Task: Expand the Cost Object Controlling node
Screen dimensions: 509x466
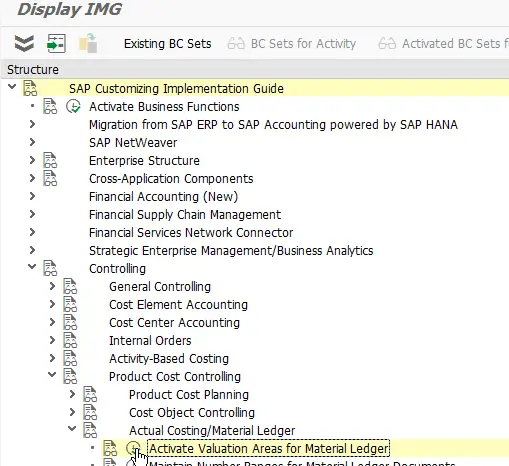Action: (x=72, y=412)
